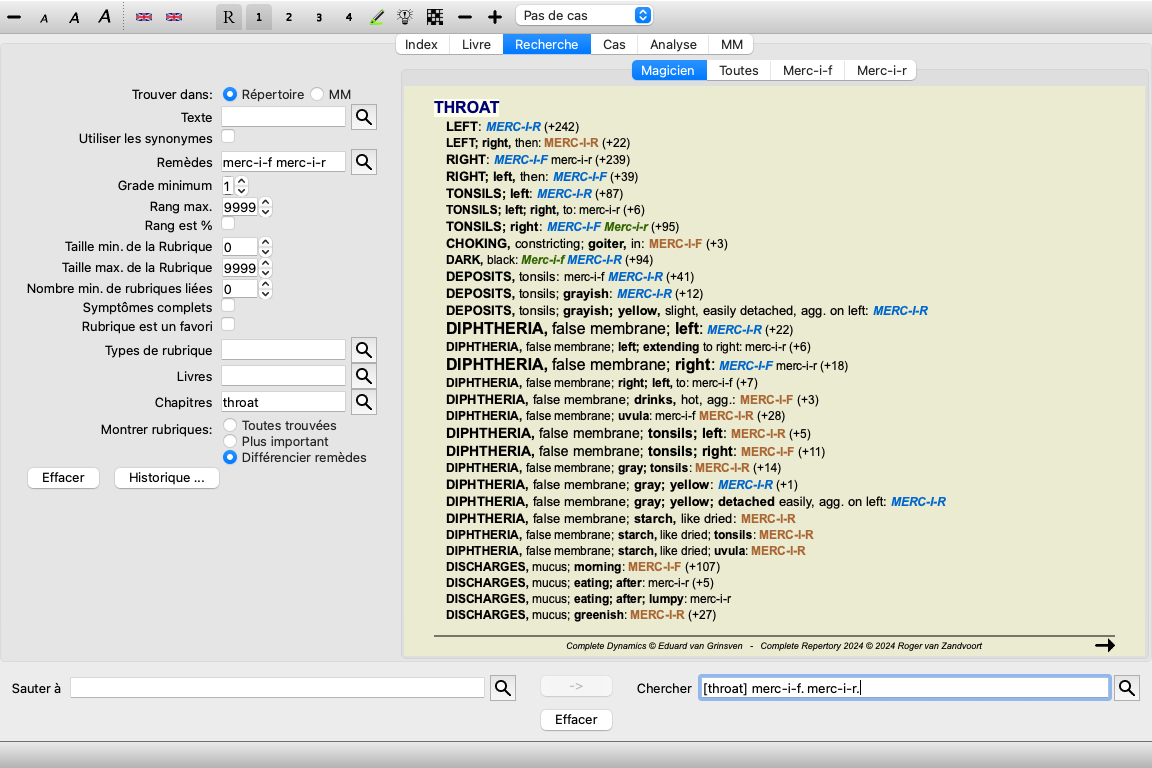Click the magnifier beside Chapitres field

coord(364,402)
